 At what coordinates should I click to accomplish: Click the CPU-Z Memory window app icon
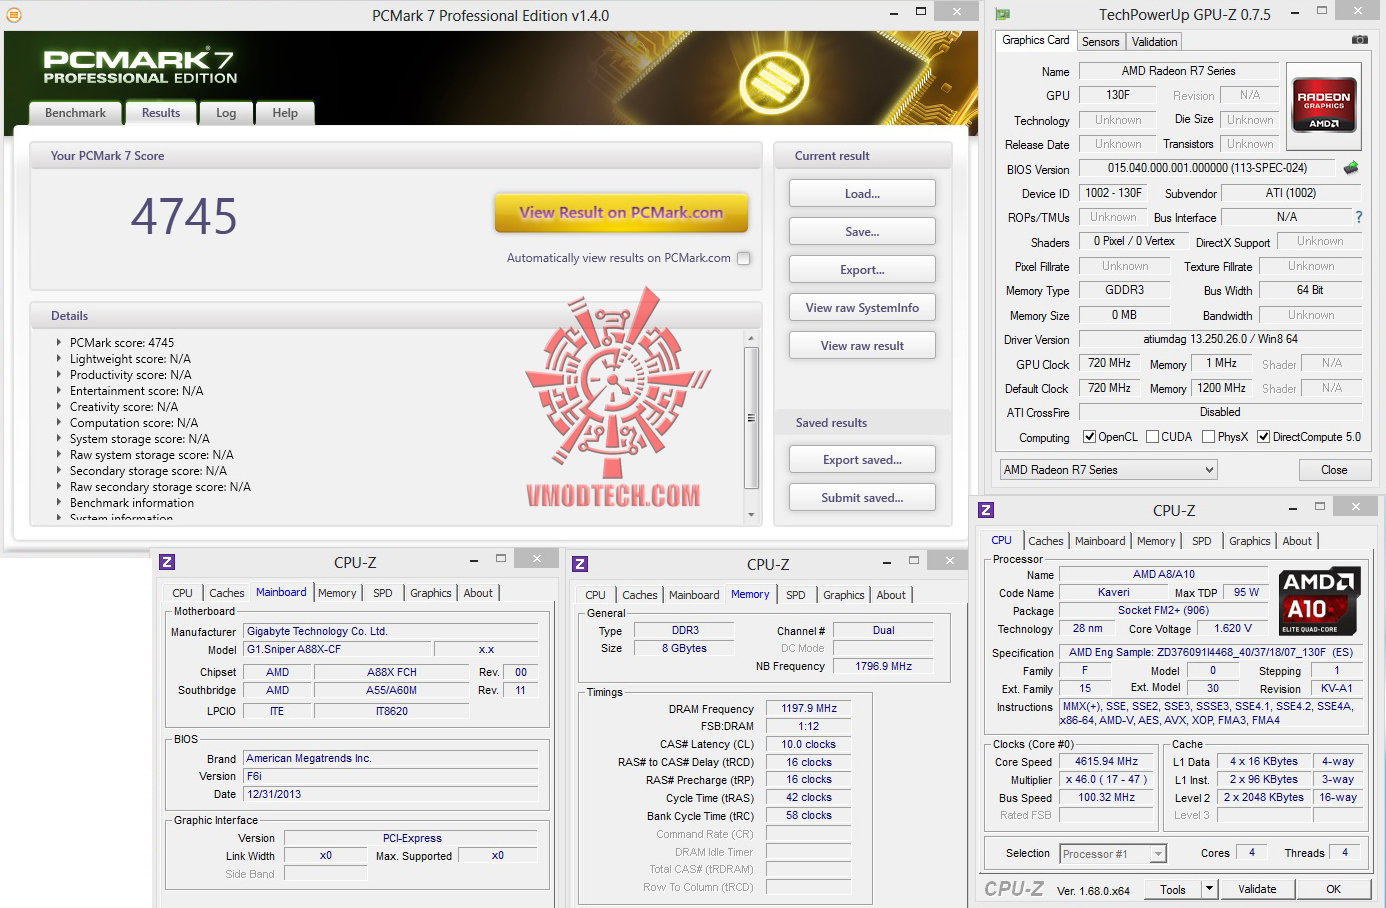pyautogui.click(x=580, y=564)
